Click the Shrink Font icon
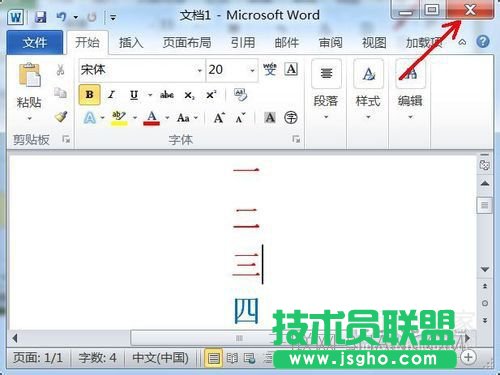This screenshot has height=375, width=500. click(x=241, y=118)
